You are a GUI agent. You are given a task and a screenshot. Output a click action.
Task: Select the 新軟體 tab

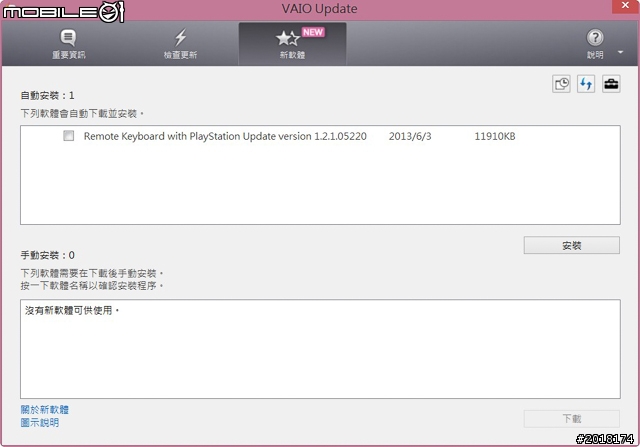click(293, 44)
